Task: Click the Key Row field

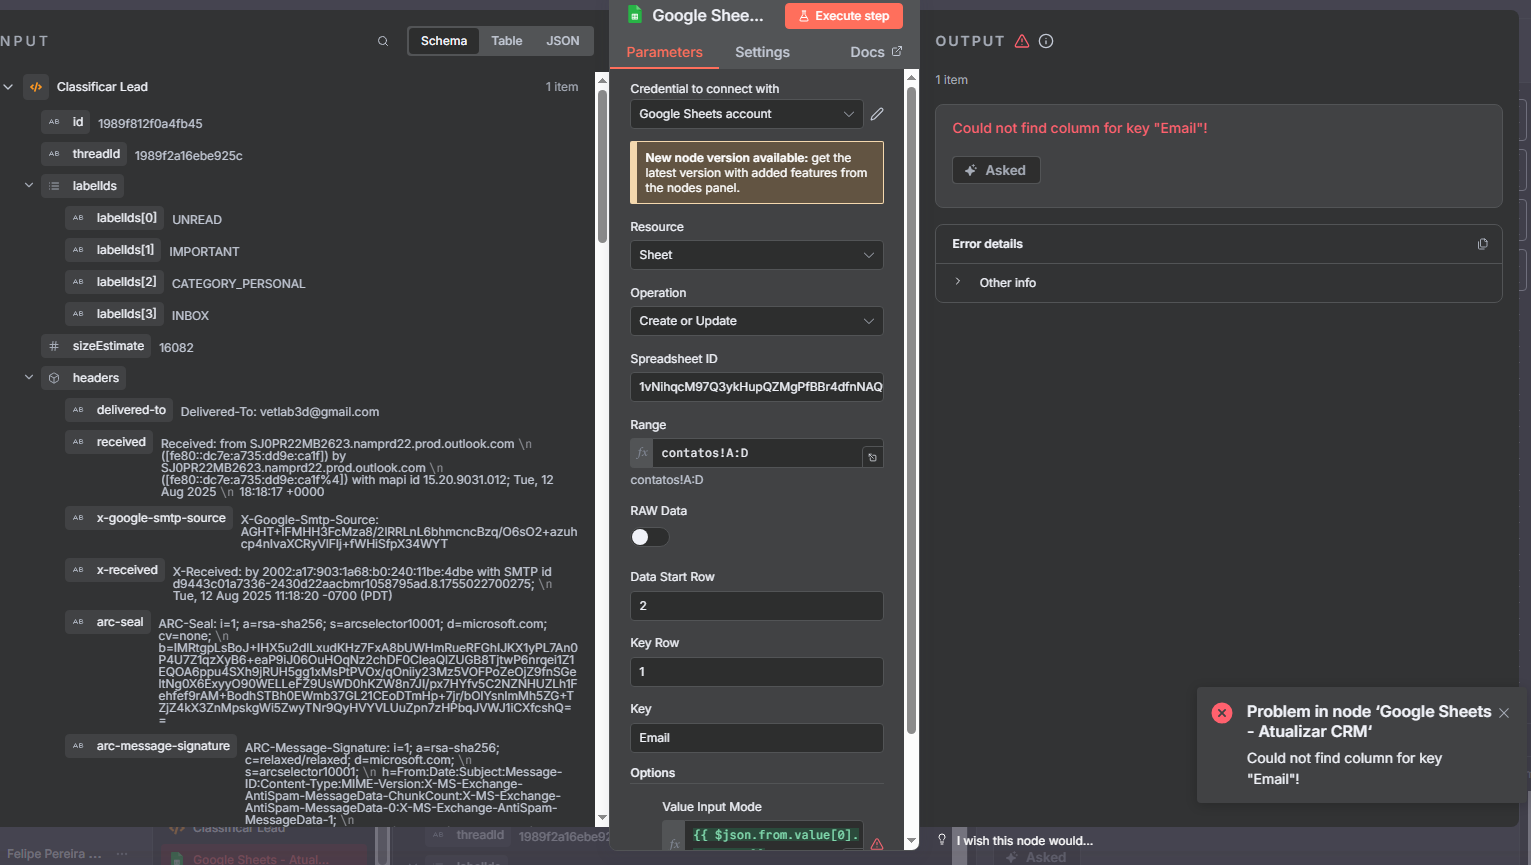Action: (757, 672)
